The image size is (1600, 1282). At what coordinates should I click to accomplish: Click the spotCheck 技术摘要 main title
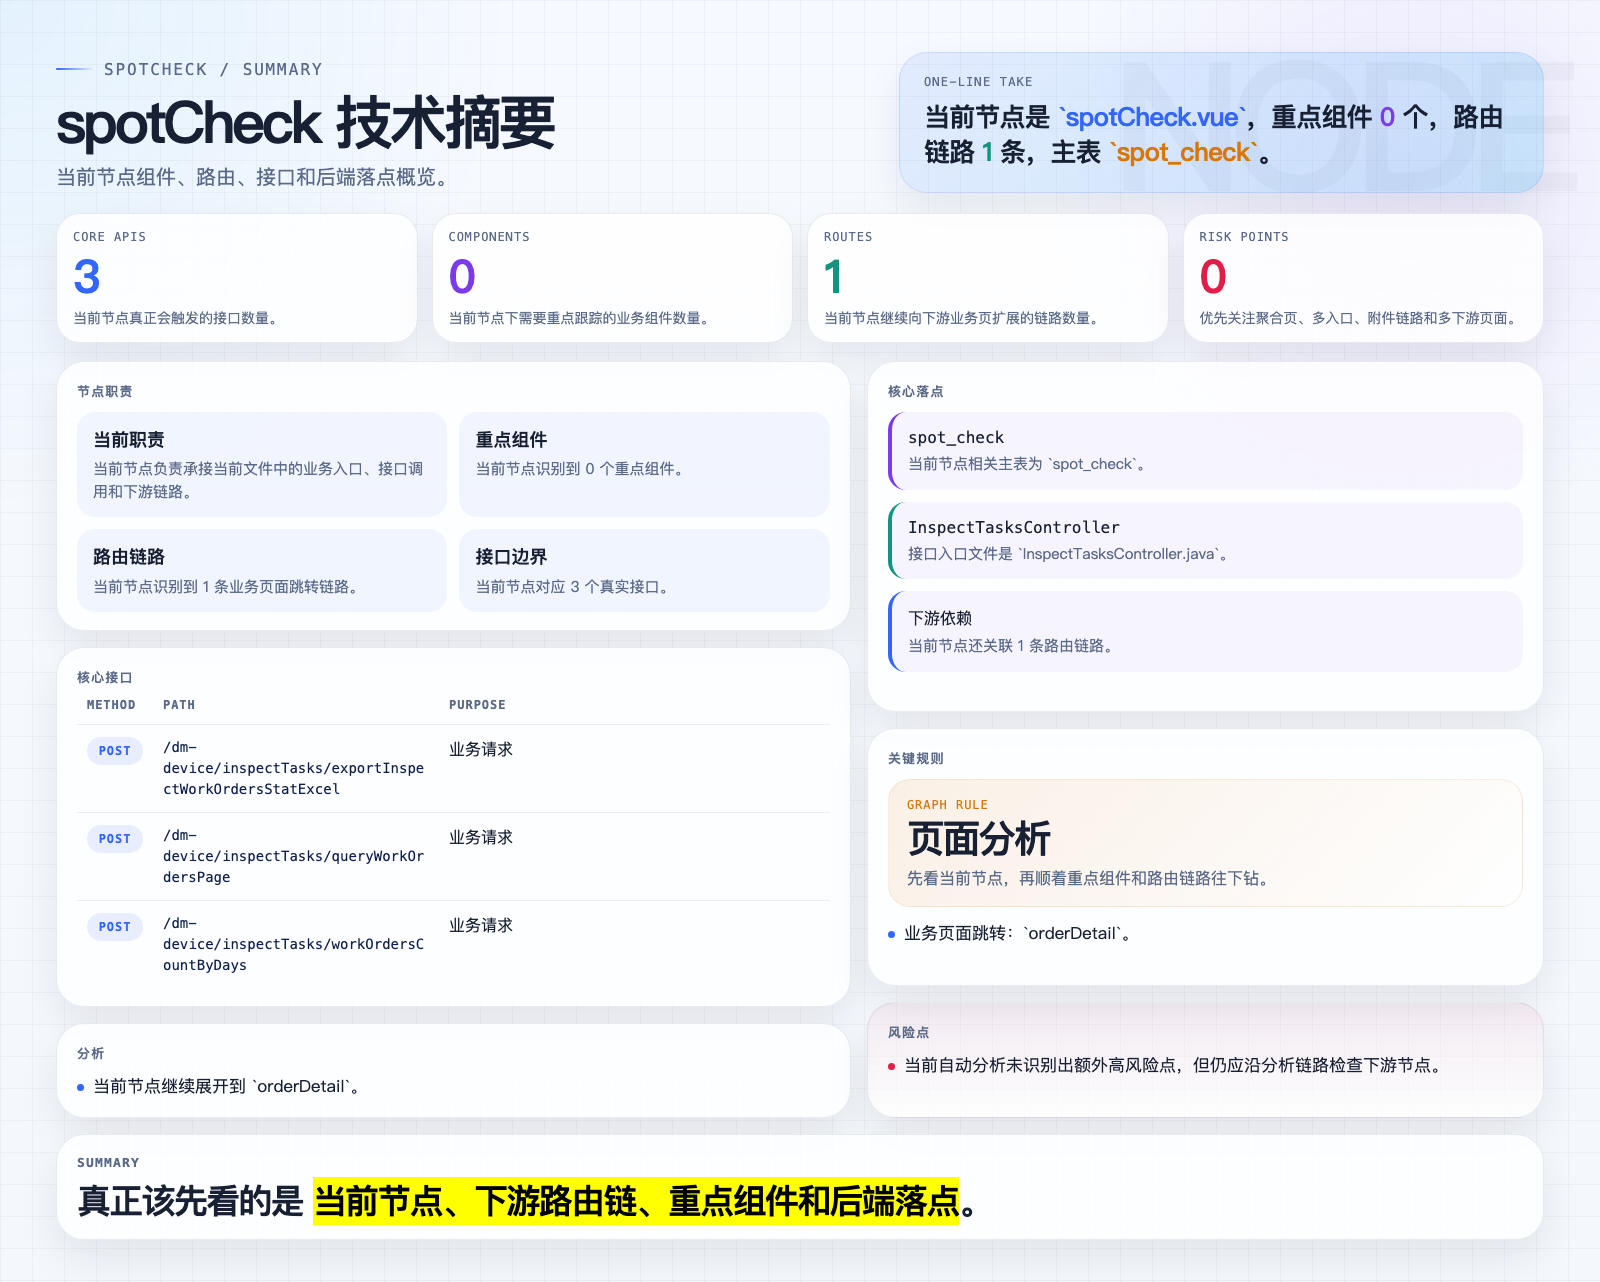(306, 124)
